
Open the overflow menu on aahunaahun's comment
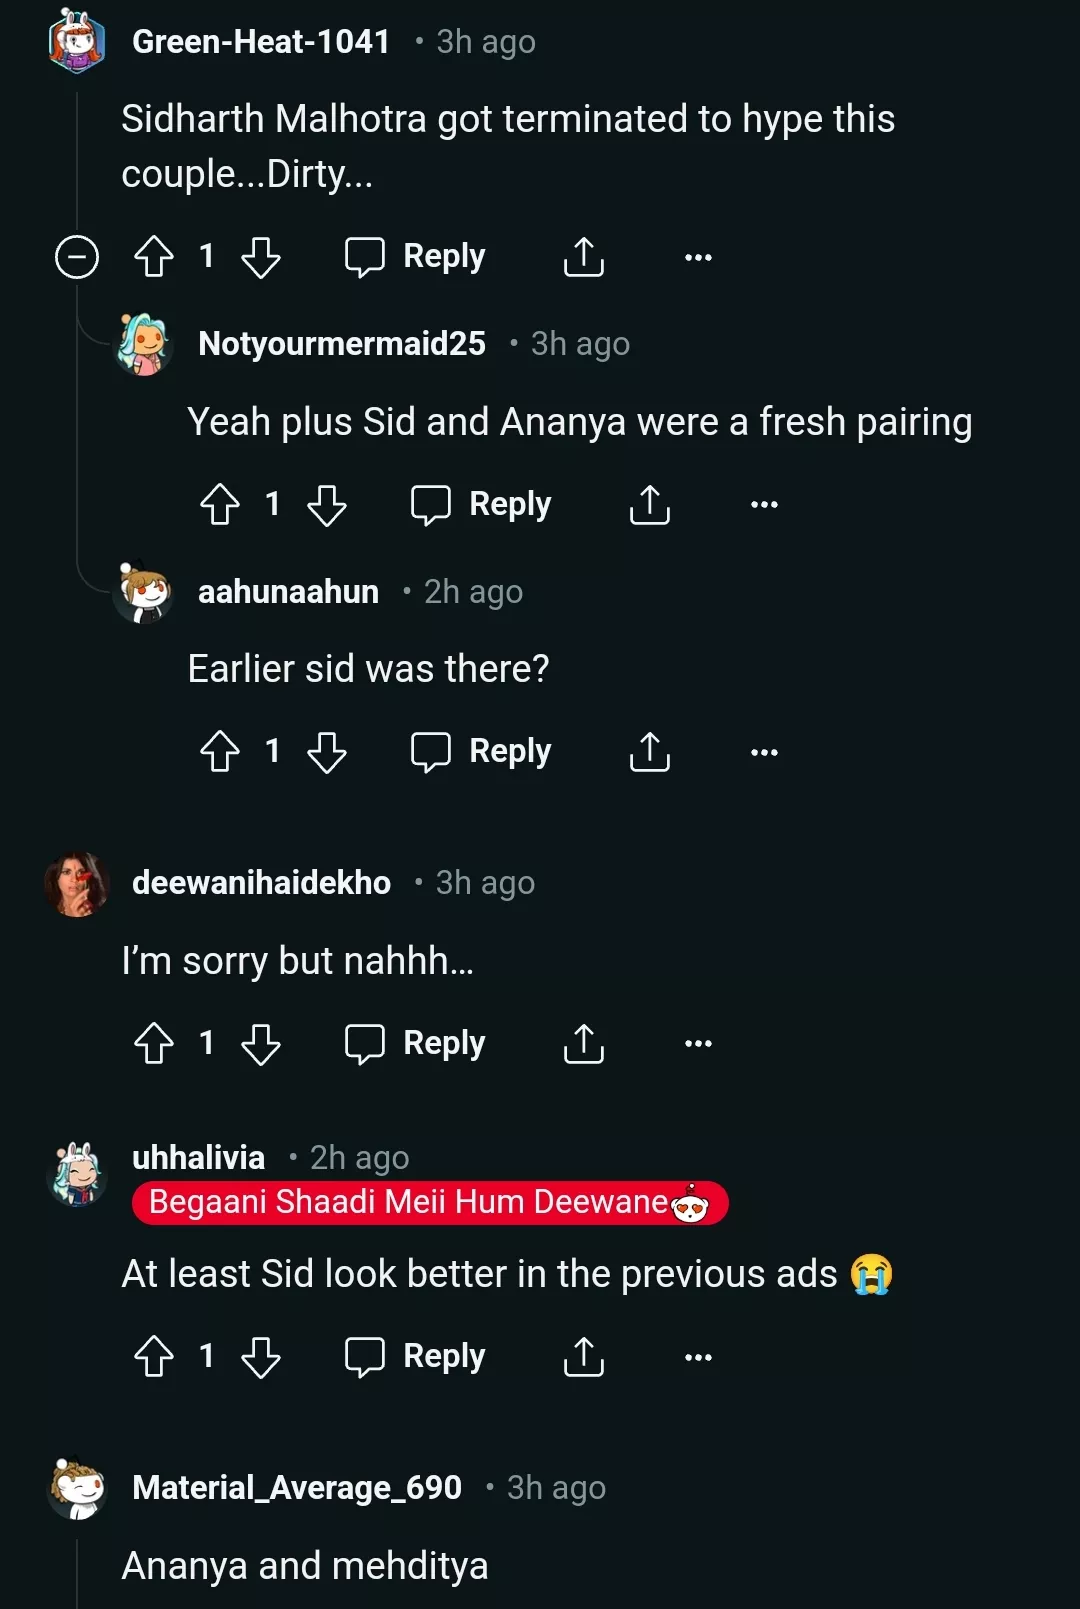[763, 752]
